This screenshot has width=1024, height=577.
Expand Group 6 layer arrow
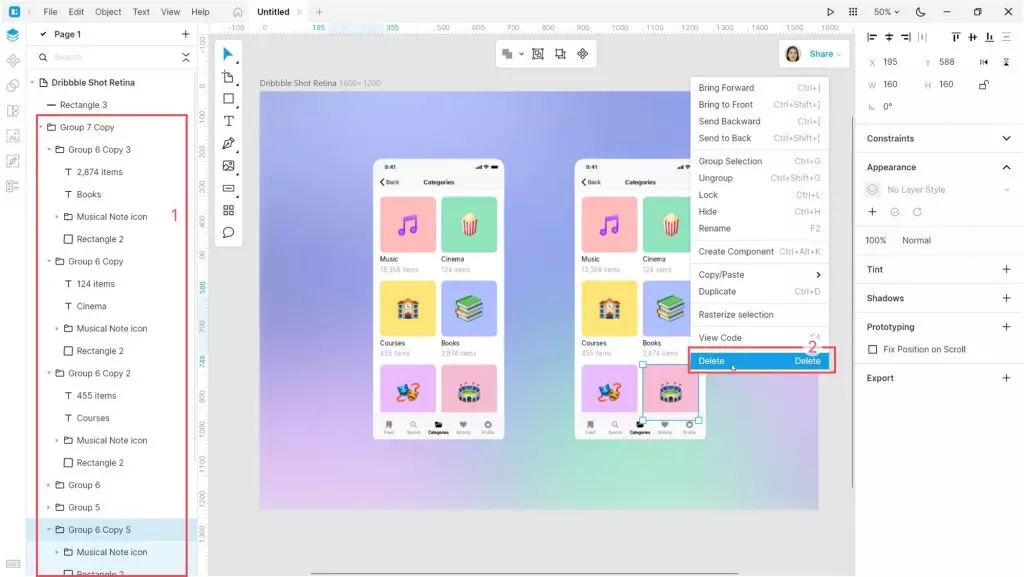(x=49, y=485)
